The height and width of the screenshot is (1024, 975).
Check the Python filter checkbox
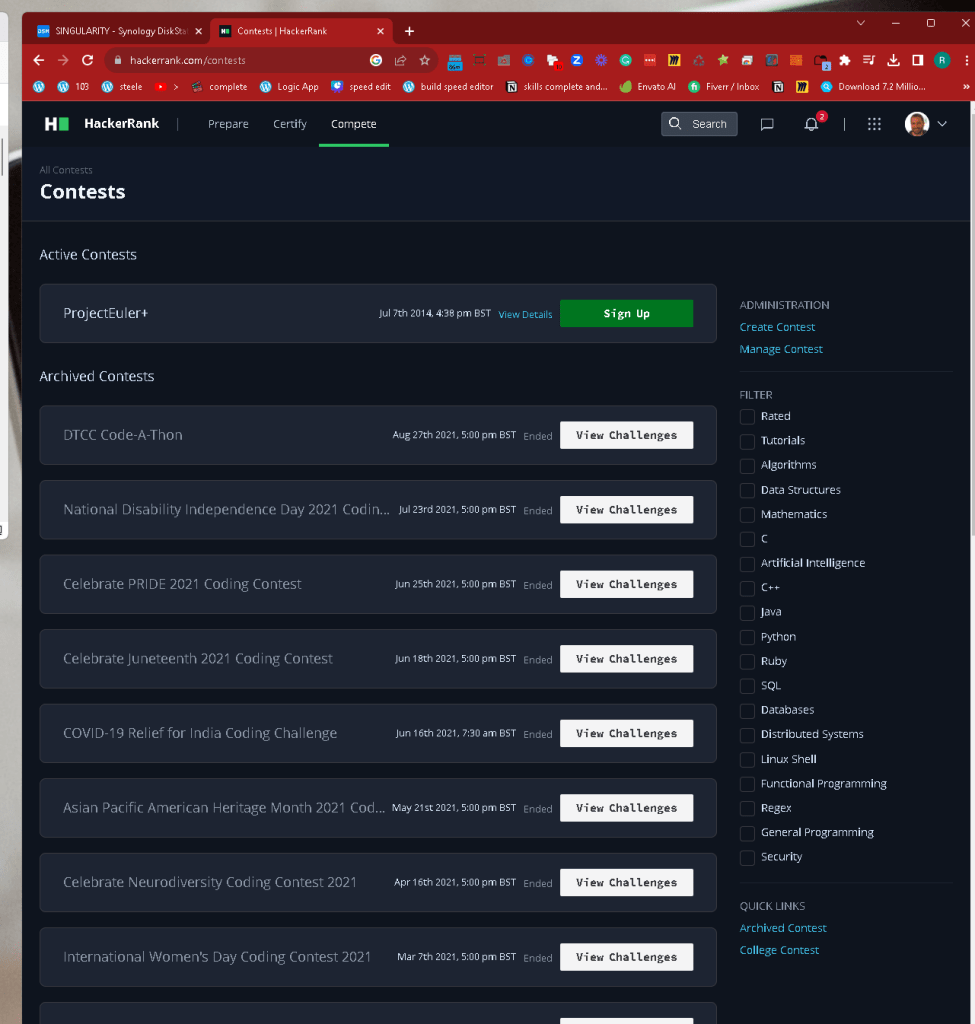click(x=747, y=637)
